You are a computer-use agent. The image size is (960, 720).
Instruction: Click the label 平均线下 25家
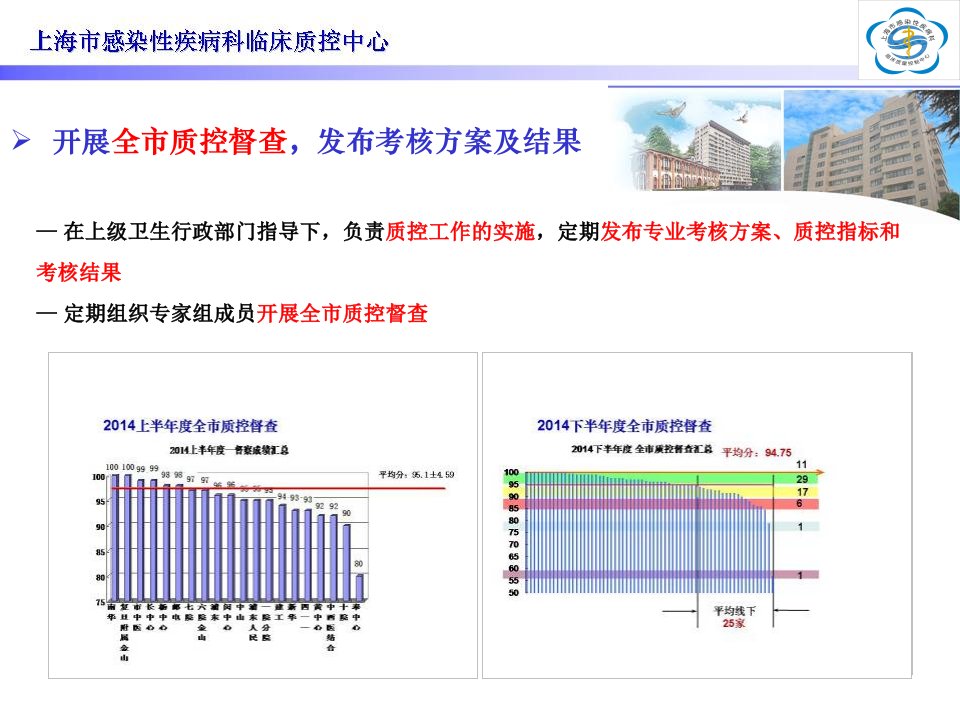click(x=734, y=617)
